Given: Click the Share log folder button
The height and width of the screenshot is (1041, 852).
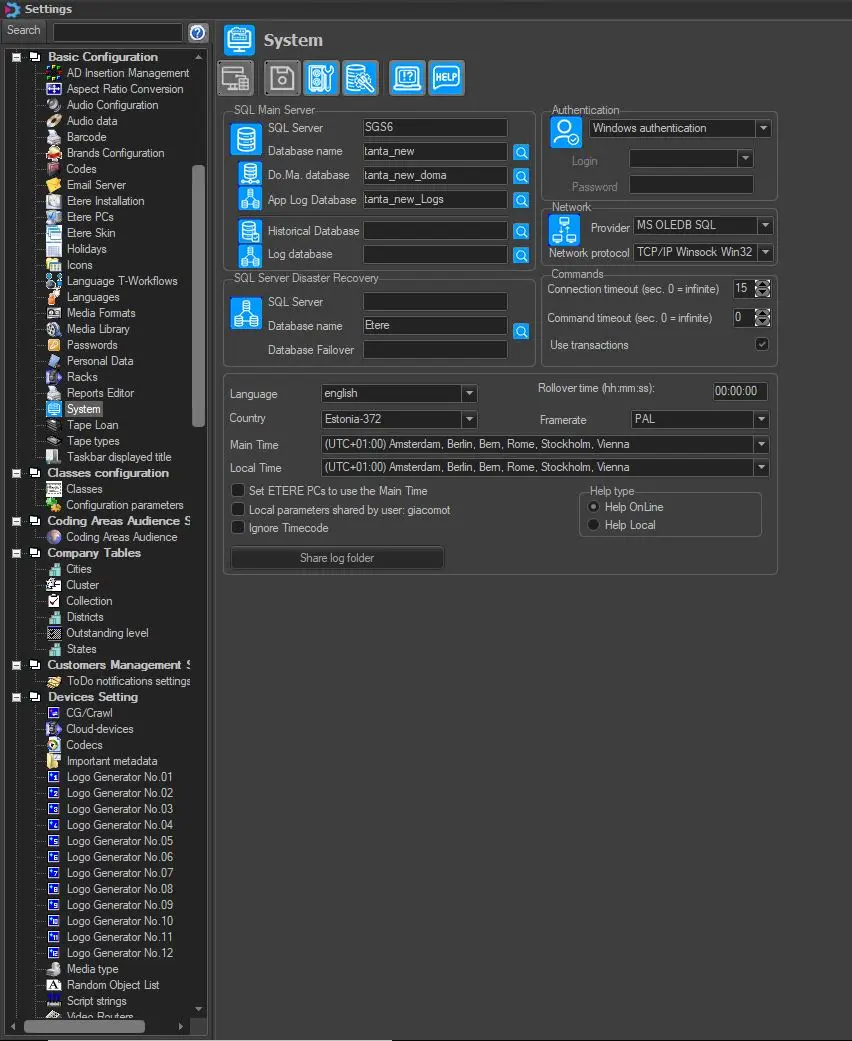Looking at the screenshot, I should [337, 558].
